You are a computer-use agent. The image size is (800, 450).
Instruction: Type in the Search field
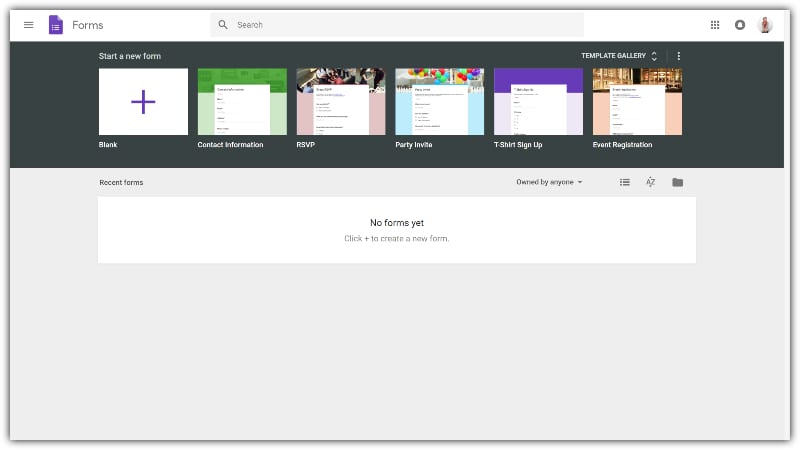(x=400, y=25)
